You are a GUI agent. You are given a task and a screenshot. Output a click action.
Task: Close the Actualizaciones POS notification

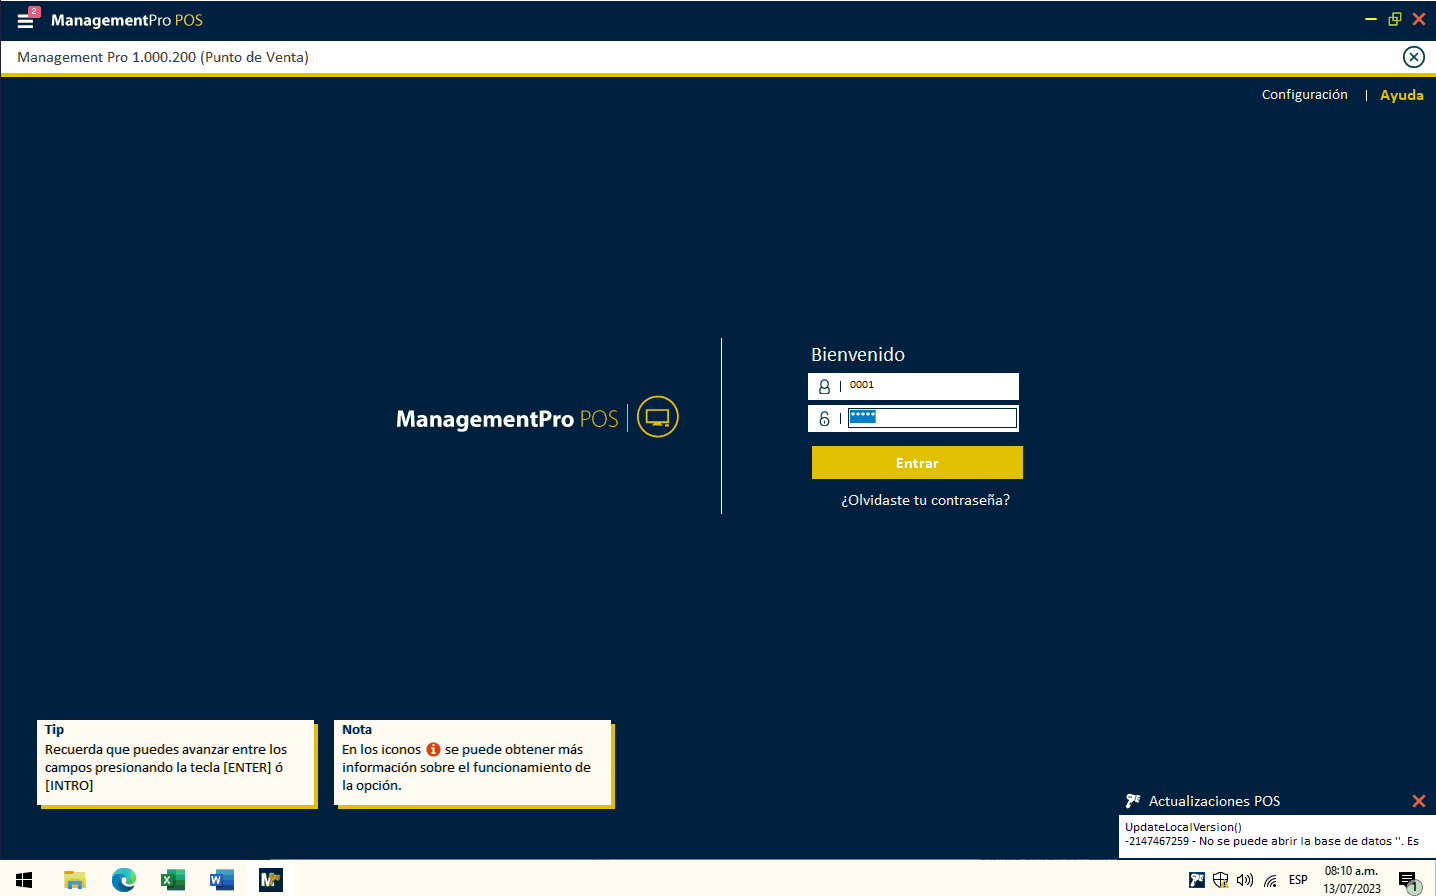click(1418, 801)
